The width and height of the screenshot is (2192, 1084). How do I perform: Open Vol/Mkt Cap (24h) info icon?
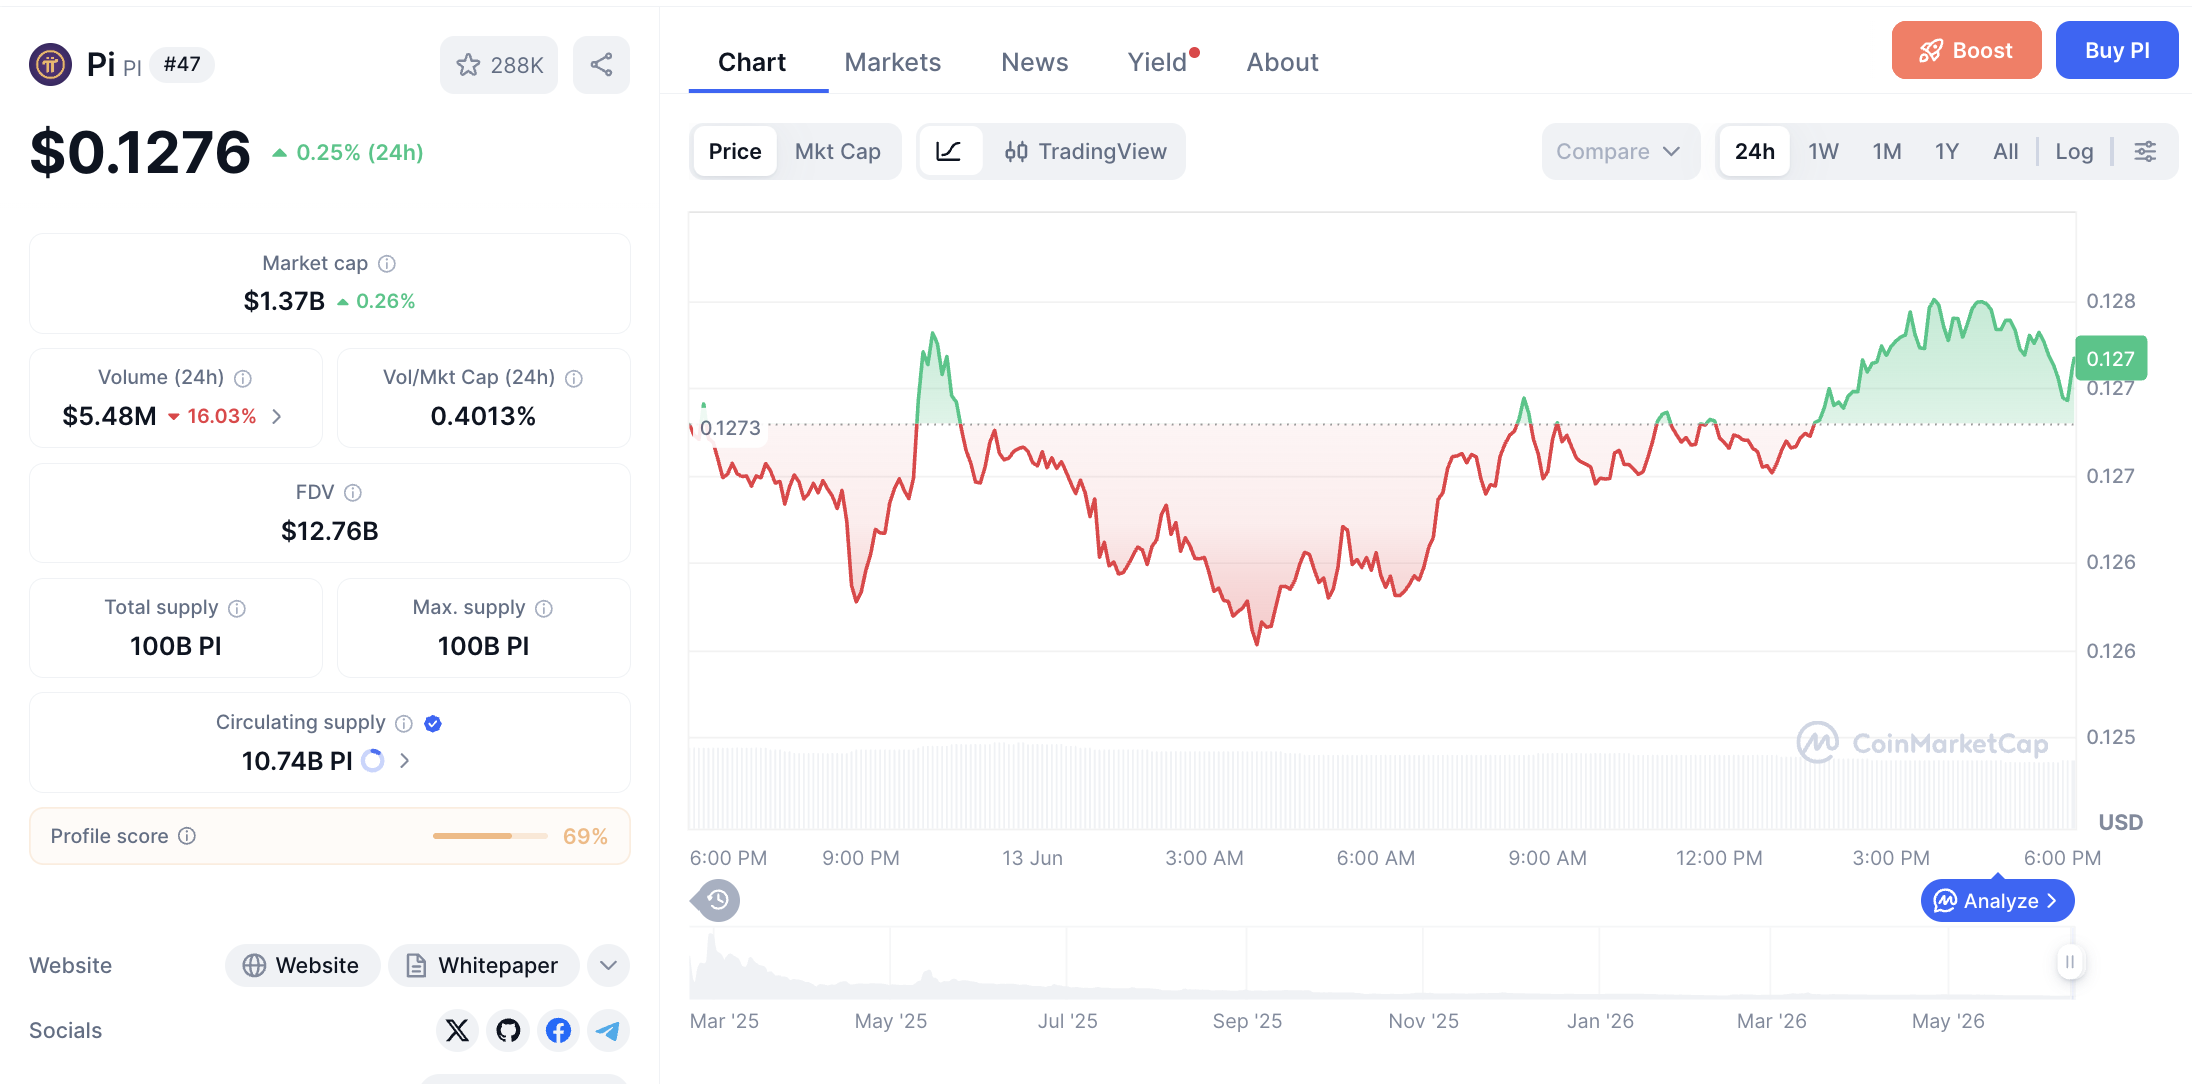574,378
